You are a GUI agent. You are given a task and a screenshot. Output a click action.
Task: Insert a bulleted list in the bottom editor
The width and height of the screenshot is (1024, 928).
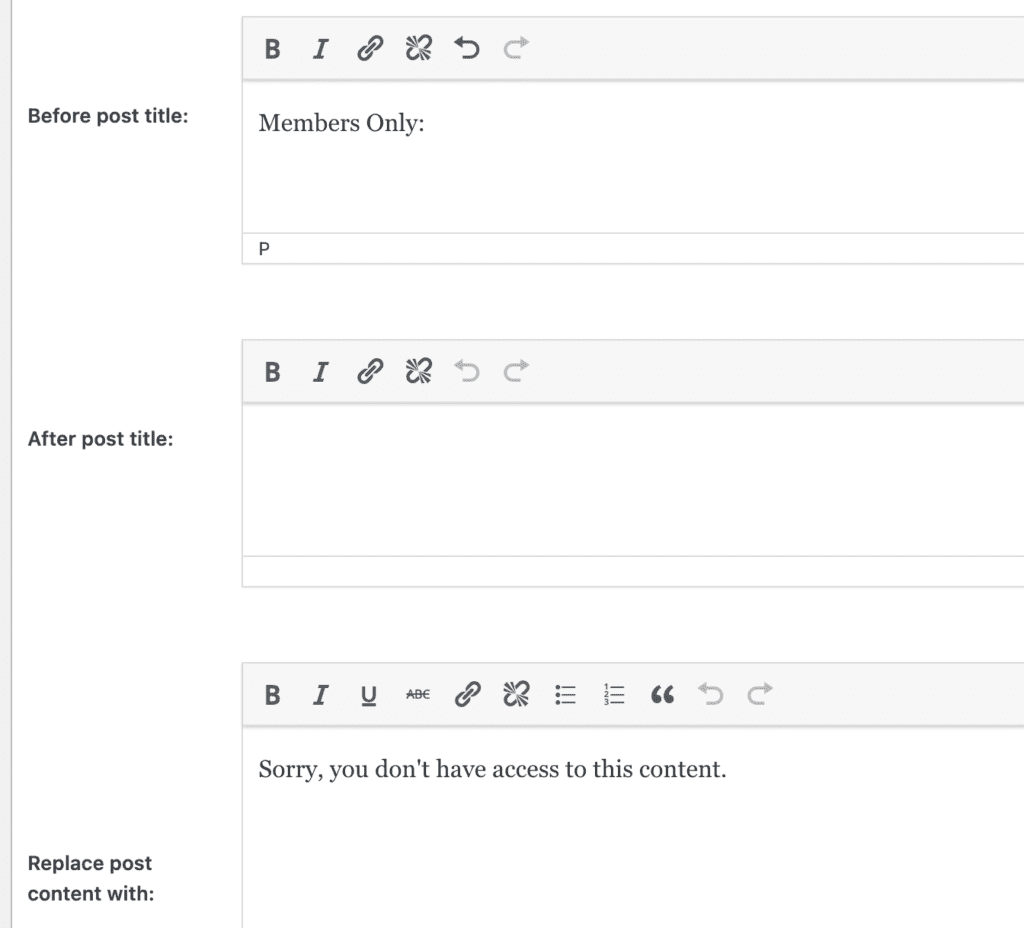click(565, 694)
